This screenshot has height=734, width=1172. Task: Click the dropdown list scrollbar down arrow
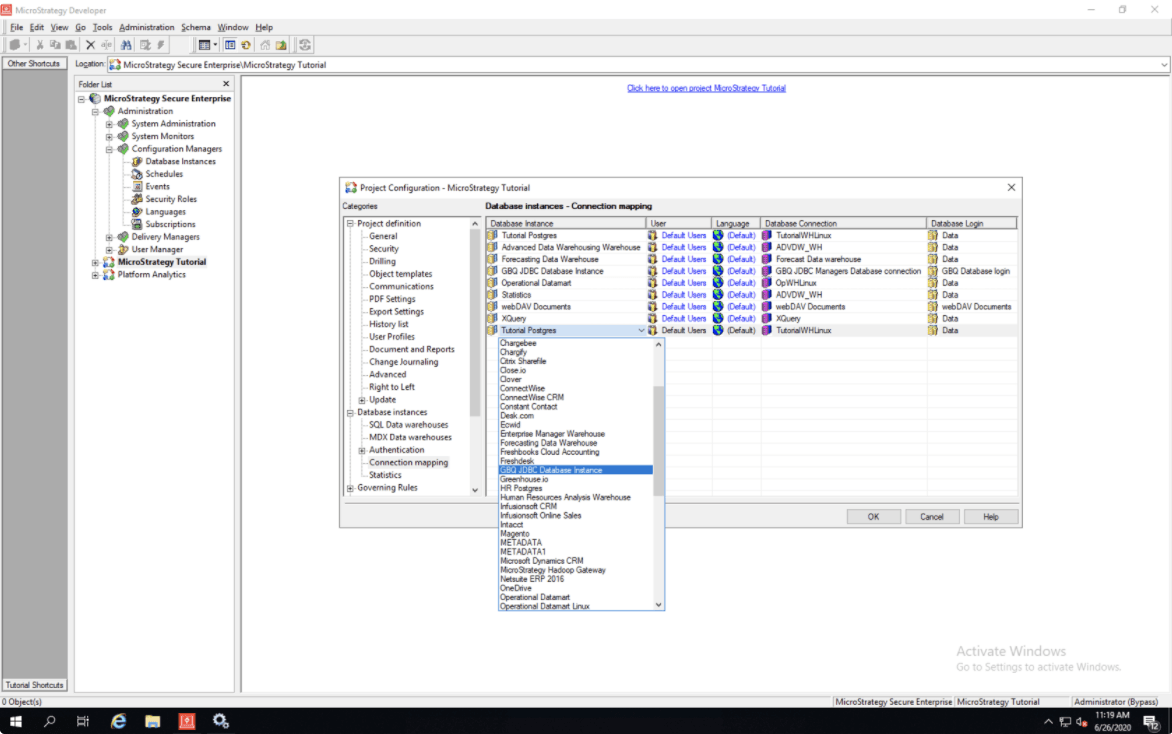pos(658,605)
